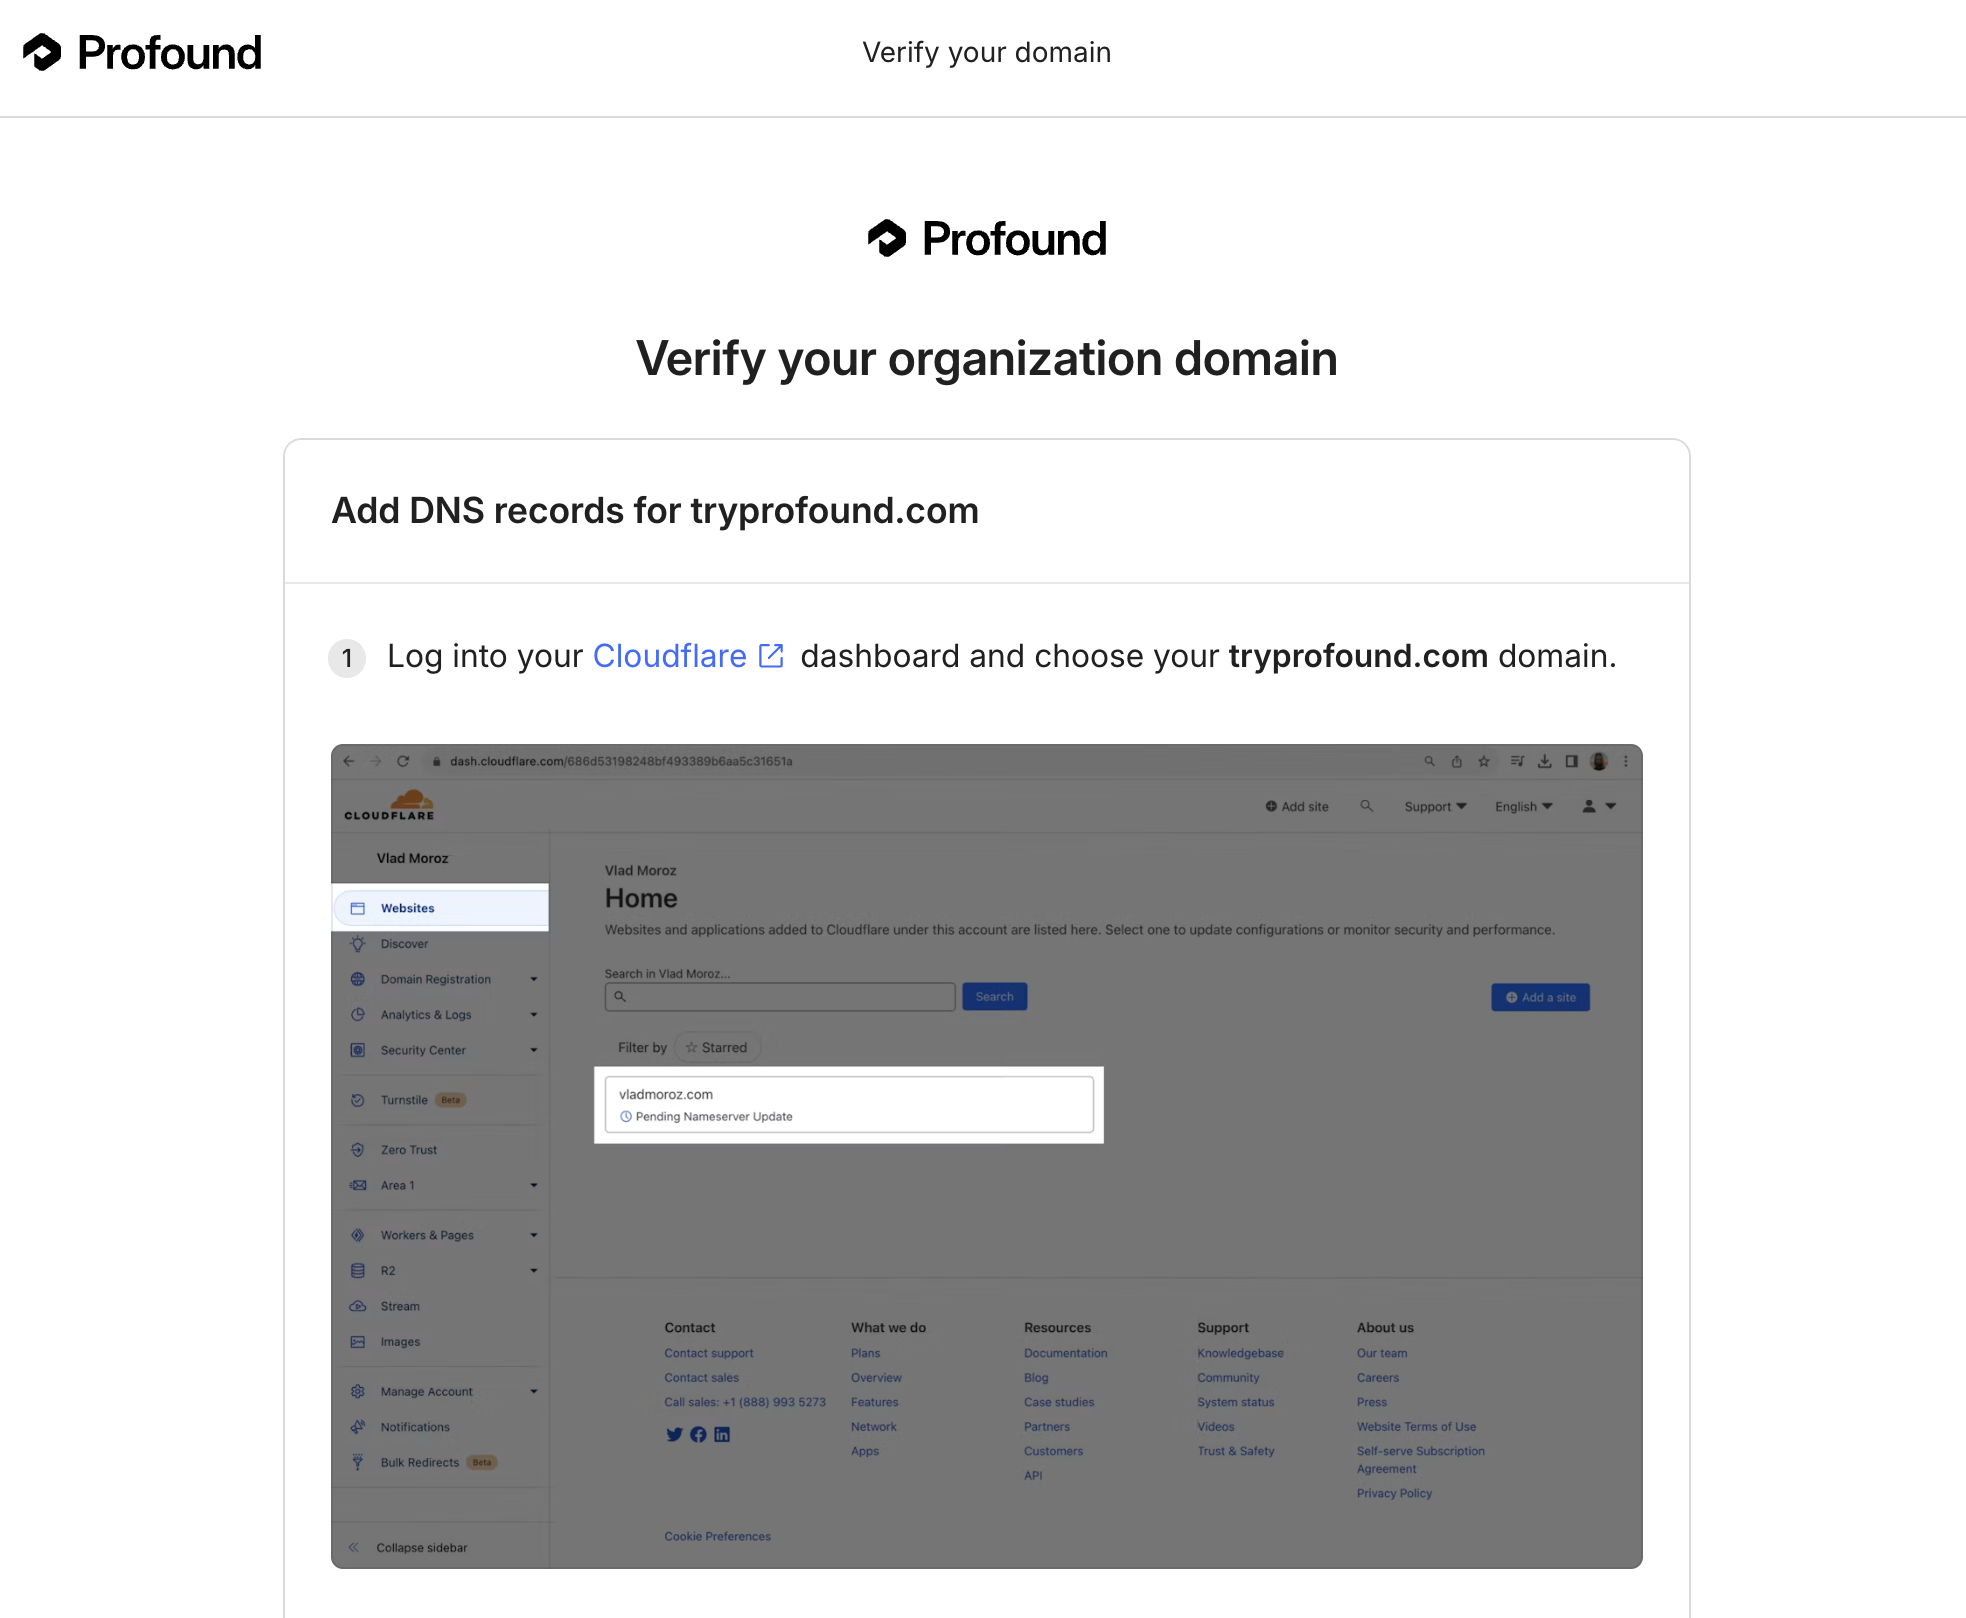Open the user account menu in the screenshot

1599,806
